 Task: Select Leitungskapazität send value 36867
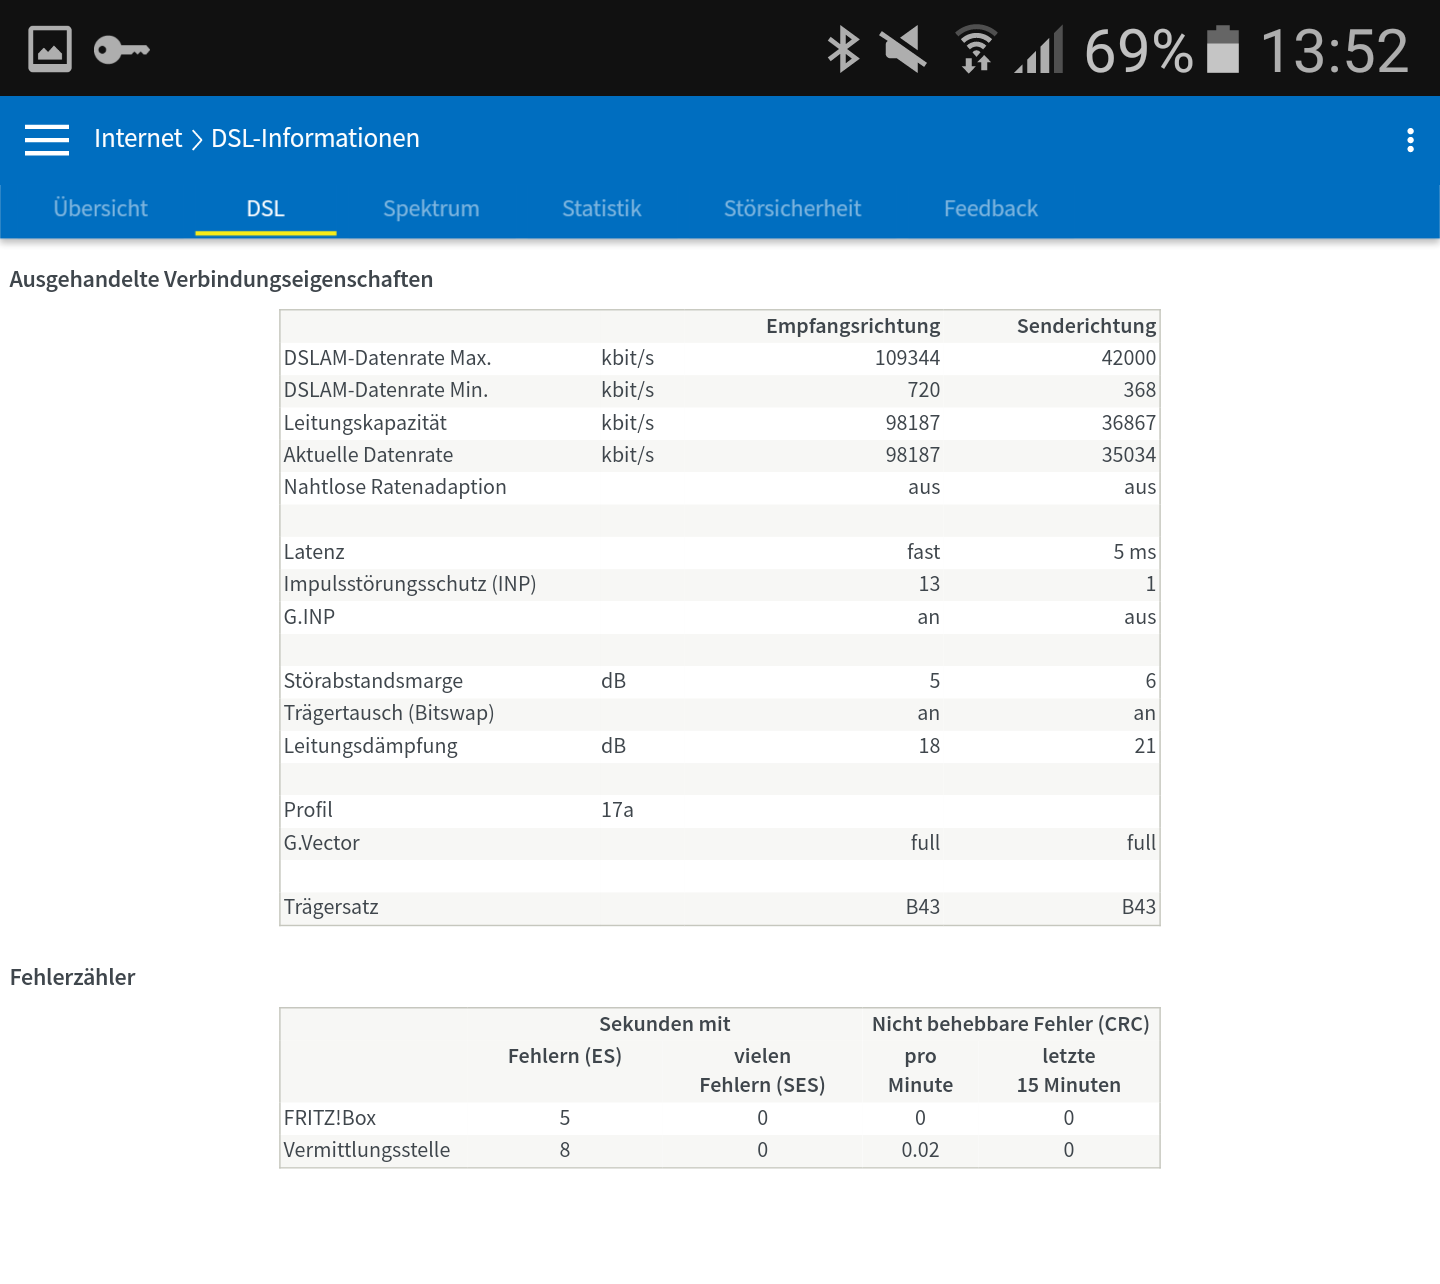[x=1129, y=423]
